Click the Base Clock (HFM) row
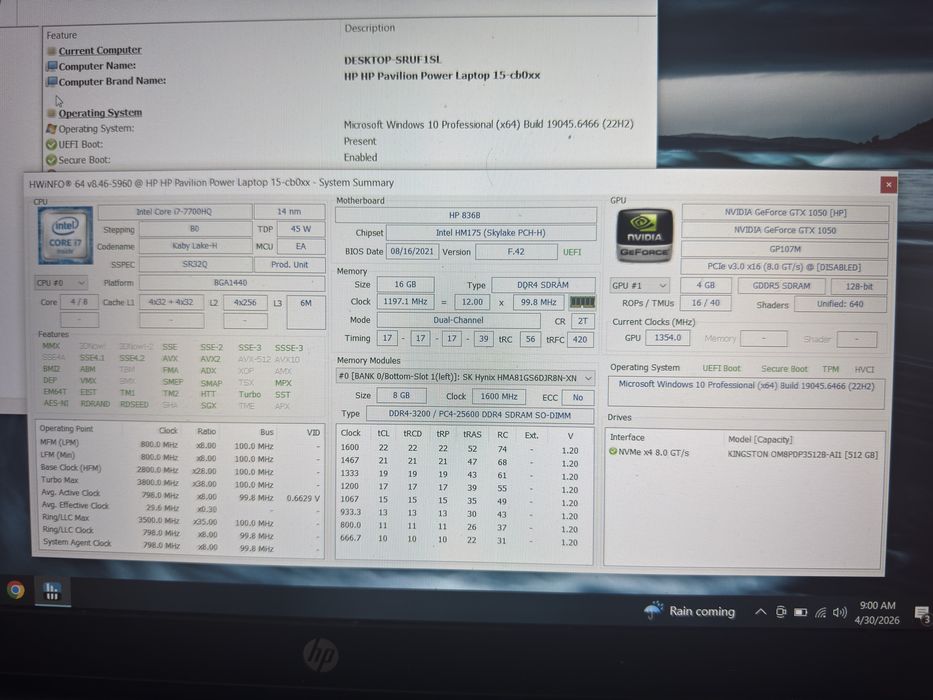The width and height of the screenshot is (933, 700). click(x=180, y=470)
